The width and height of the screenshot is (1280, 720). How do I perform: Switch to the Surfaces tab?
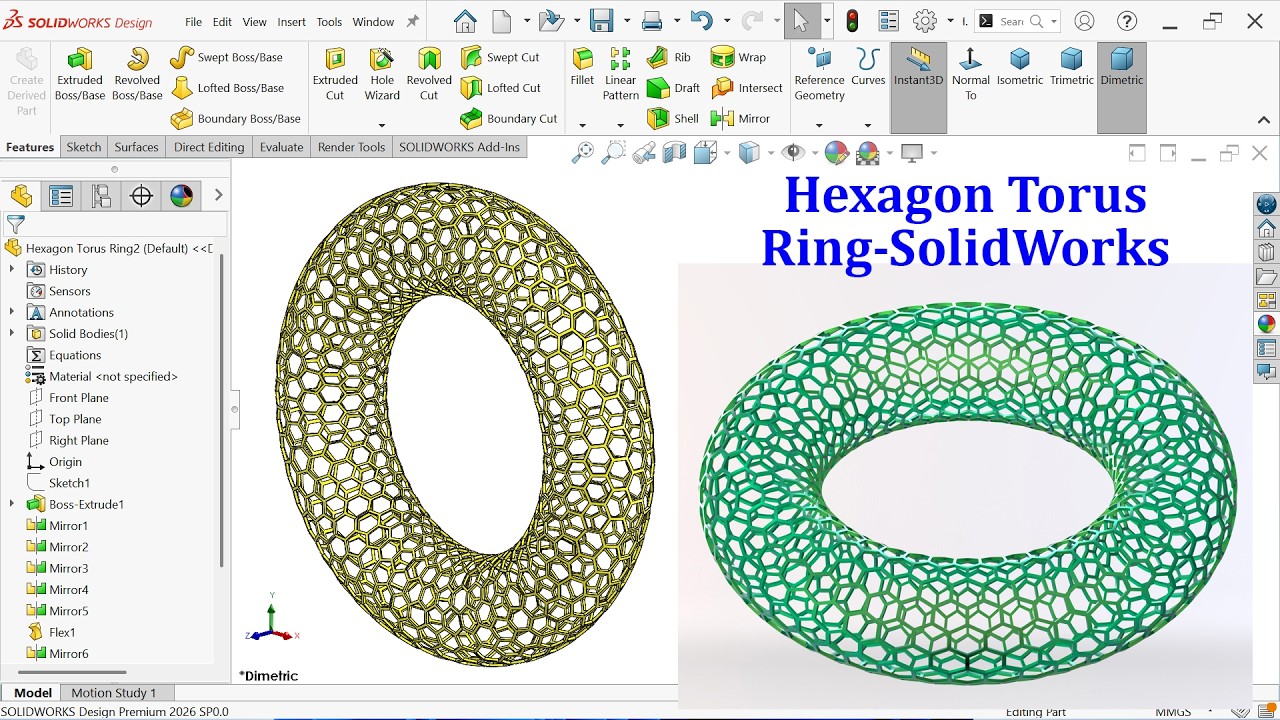point(136,147)
